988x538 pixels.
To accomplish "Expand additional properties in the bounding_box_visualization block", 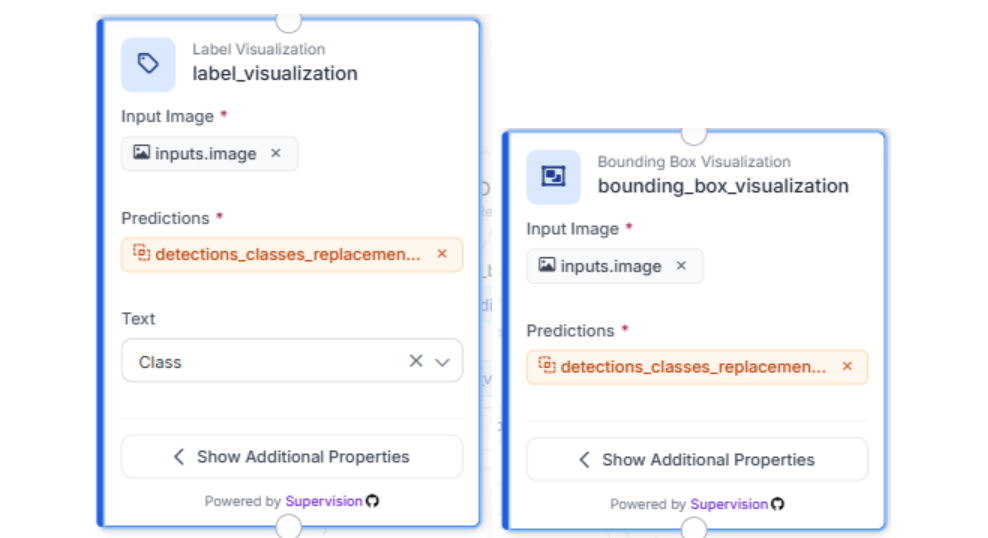I will 697,460.
